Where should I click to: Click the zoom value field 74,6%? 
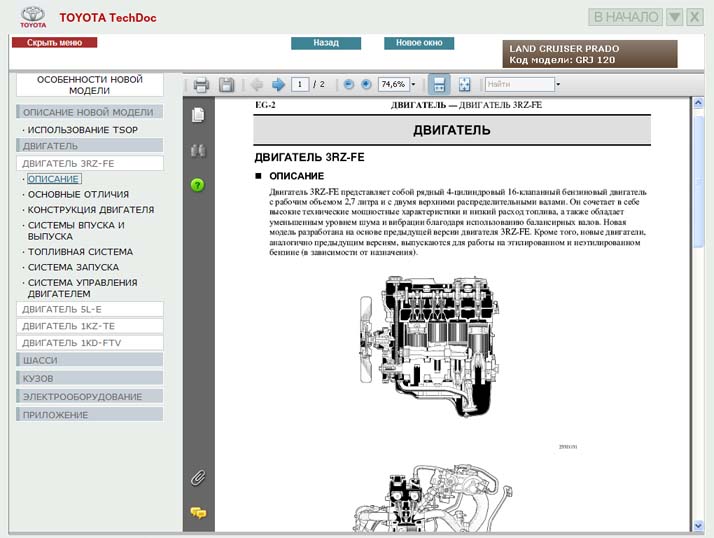[x=394, y=84]
